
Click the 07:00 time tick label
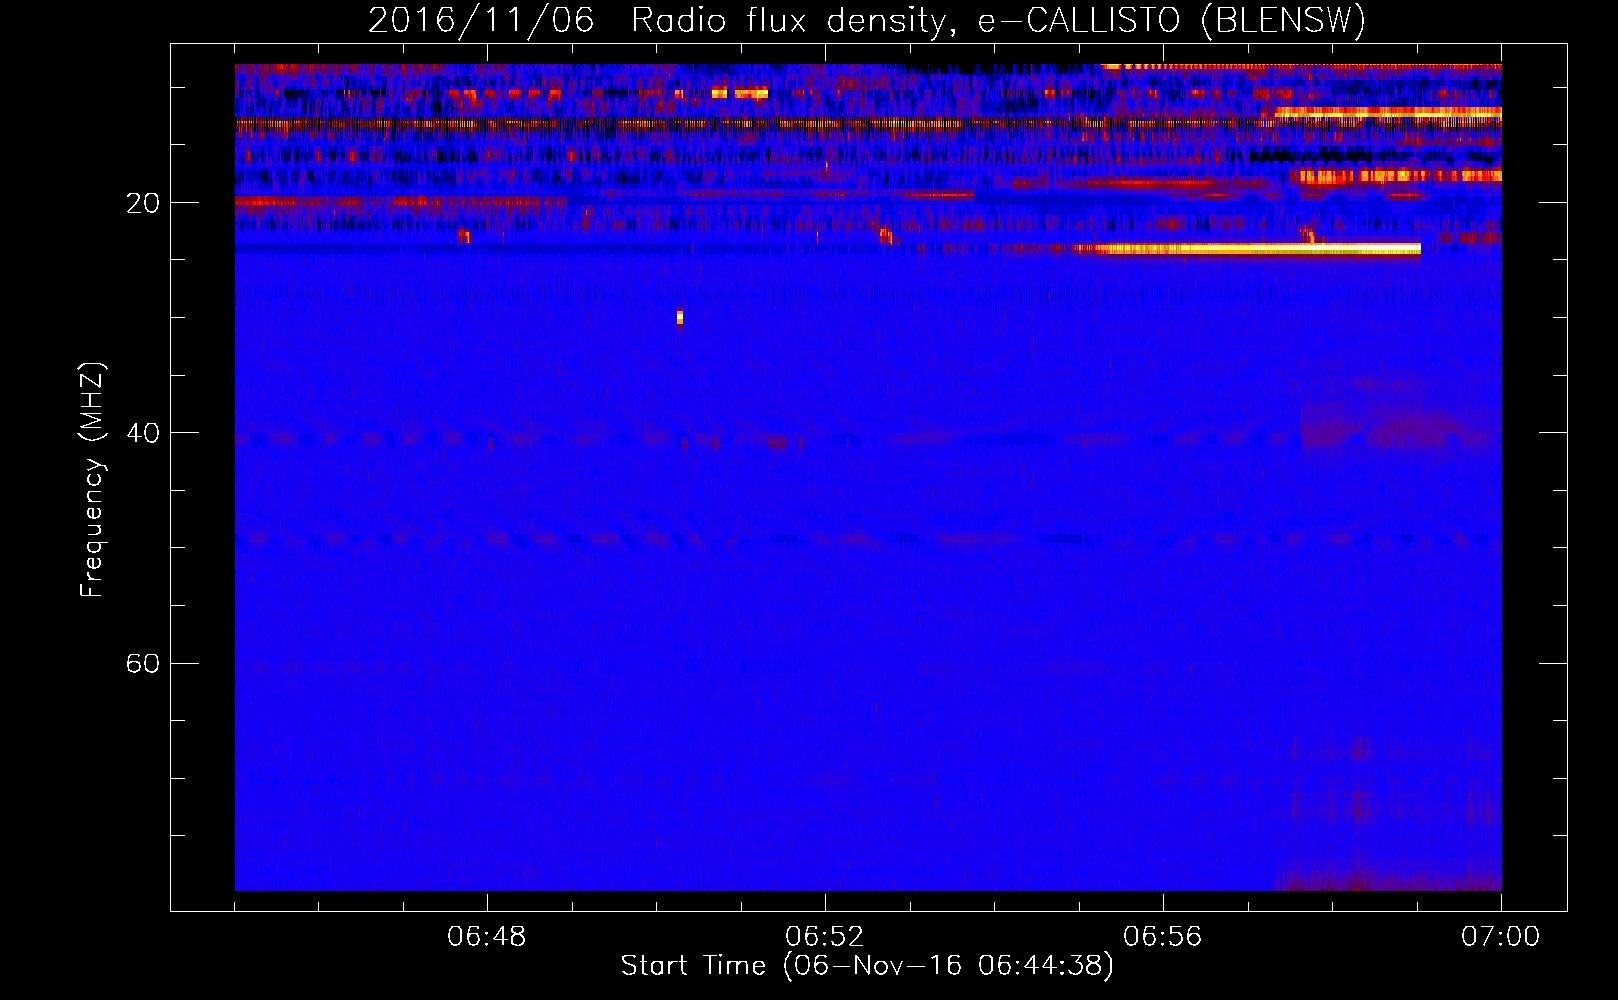[x=1501, y=937]
